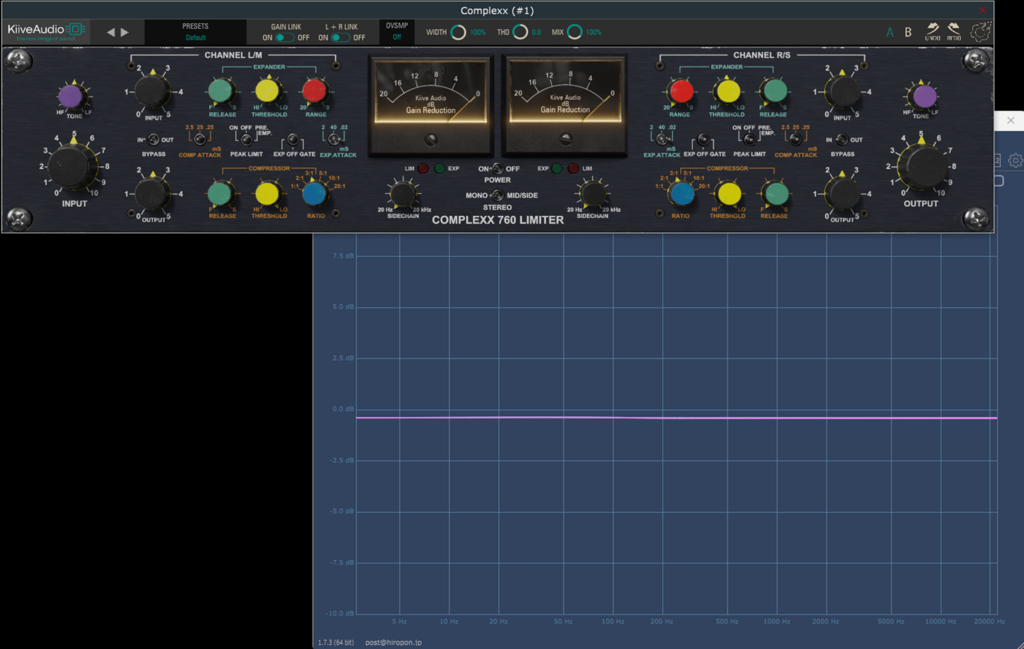
Task: Go to the previous preset arrow
Action: pos(110,32)
